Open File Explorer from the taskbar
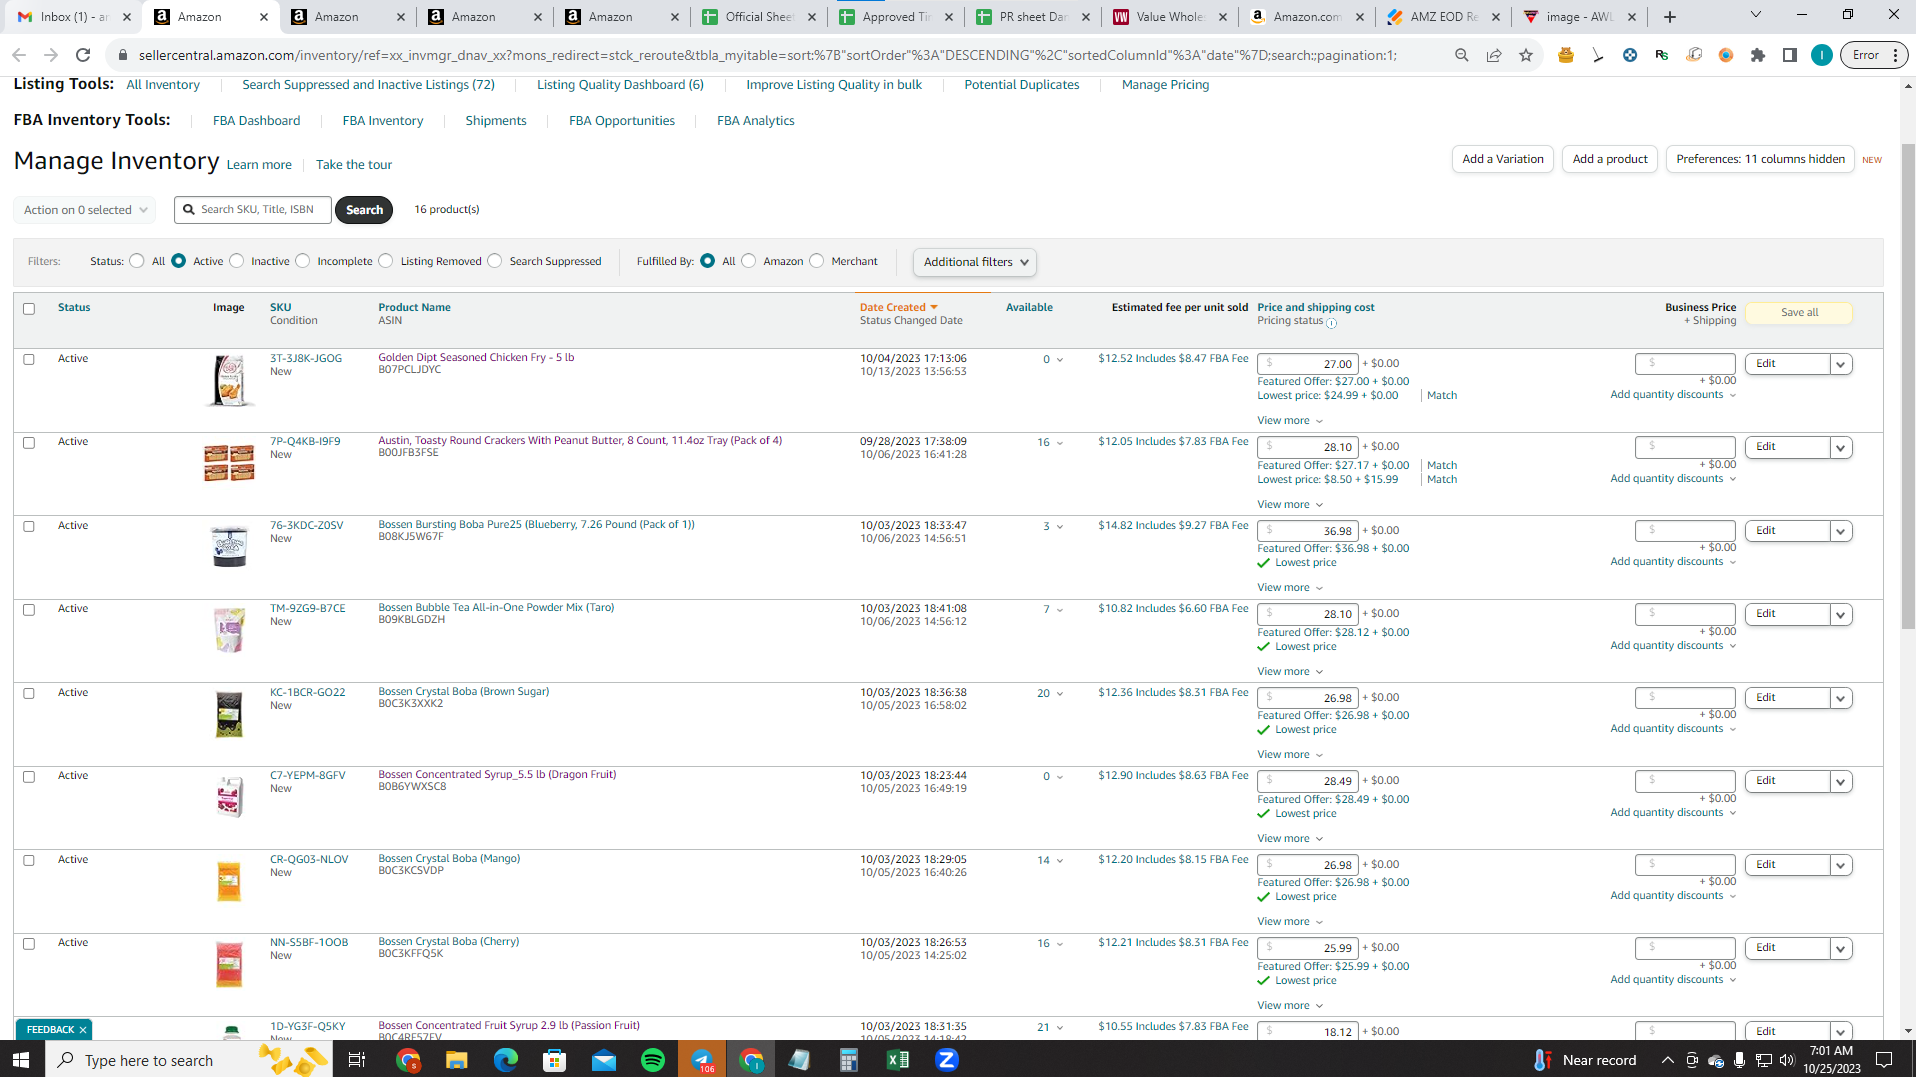 pyautogui.click(x=457, y=1060)
